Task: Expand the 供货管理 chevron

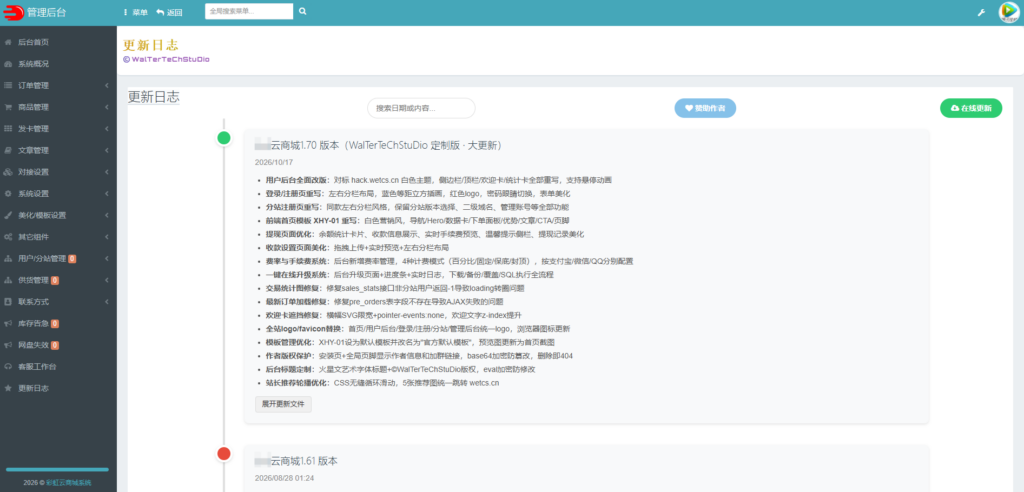Action: tap(106, 280)
